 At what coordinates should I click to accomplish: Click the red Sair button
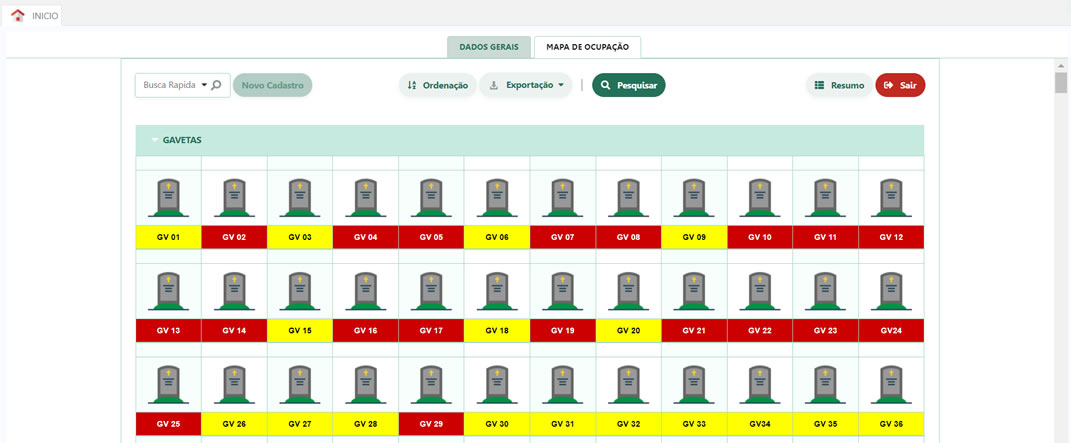899,85
